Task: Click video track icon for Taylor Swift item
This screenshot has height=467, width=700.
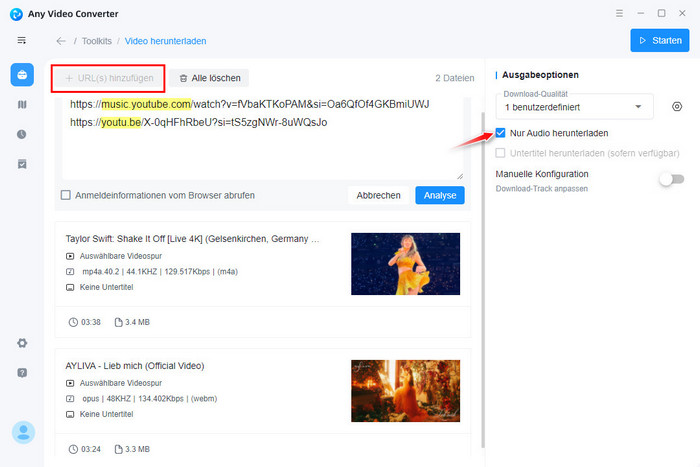Action: [x=70, y=256]
